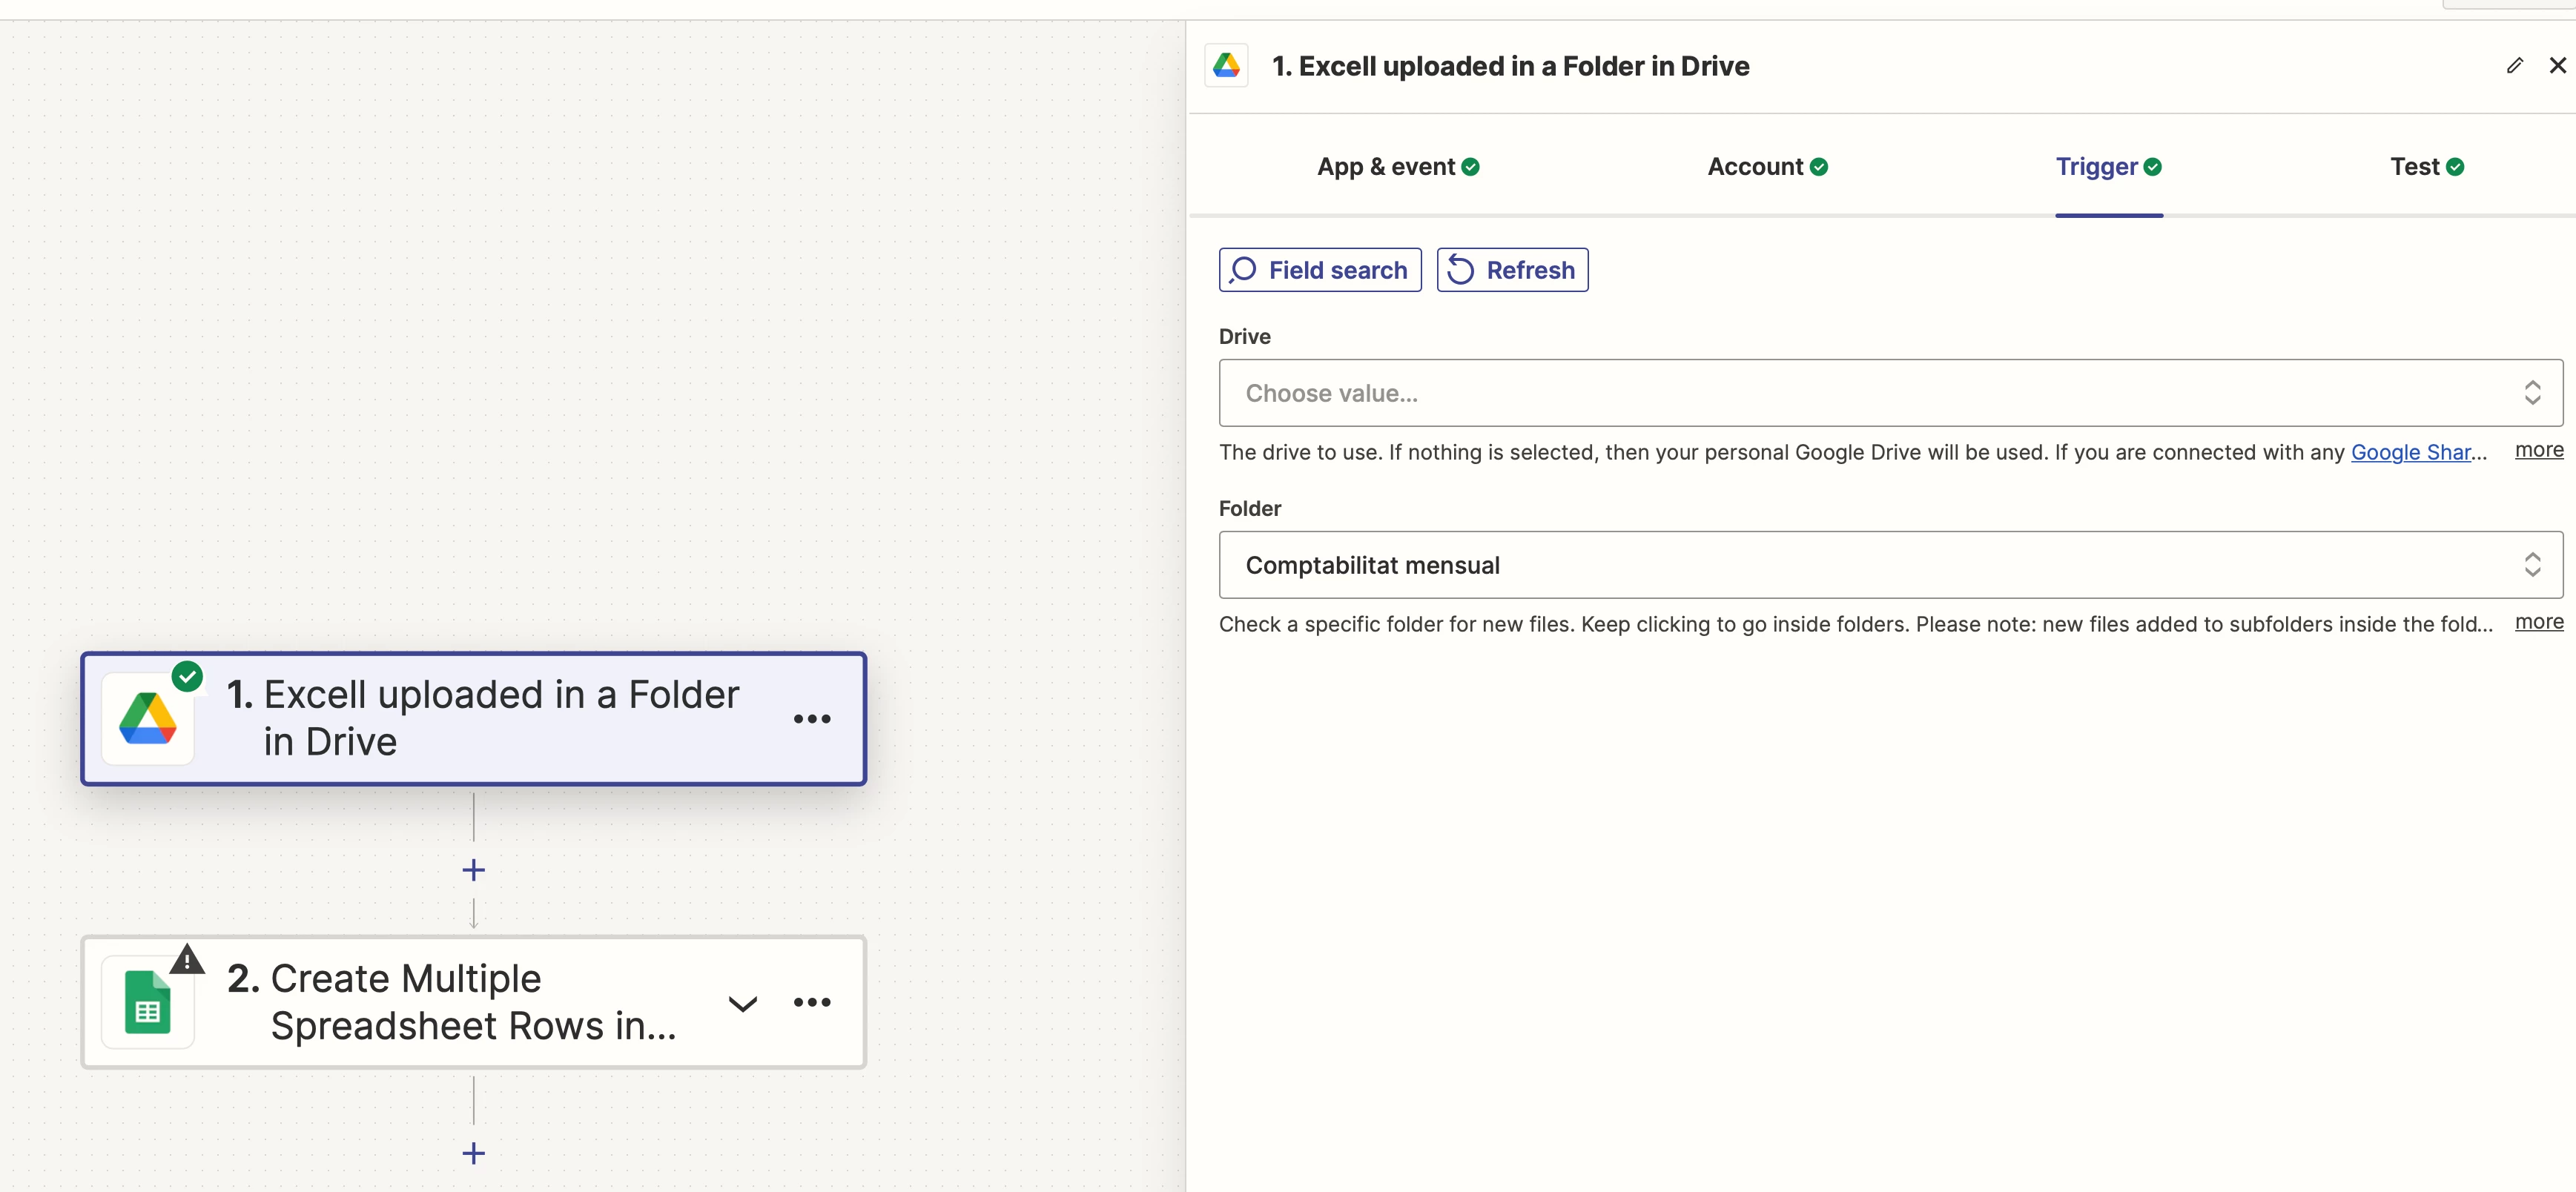Click warning triangle on the Sheets step
Screen dimensions: 2576x1192
(187, 961)
